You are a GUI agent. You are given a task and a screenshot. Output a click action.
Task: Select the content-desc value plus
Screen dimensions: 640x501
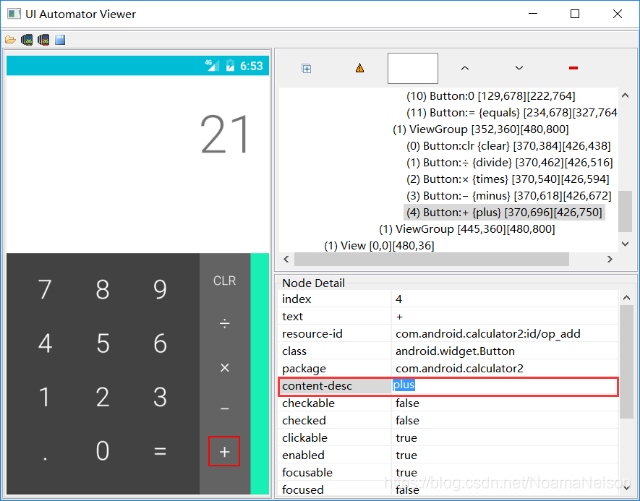[404, 385]
